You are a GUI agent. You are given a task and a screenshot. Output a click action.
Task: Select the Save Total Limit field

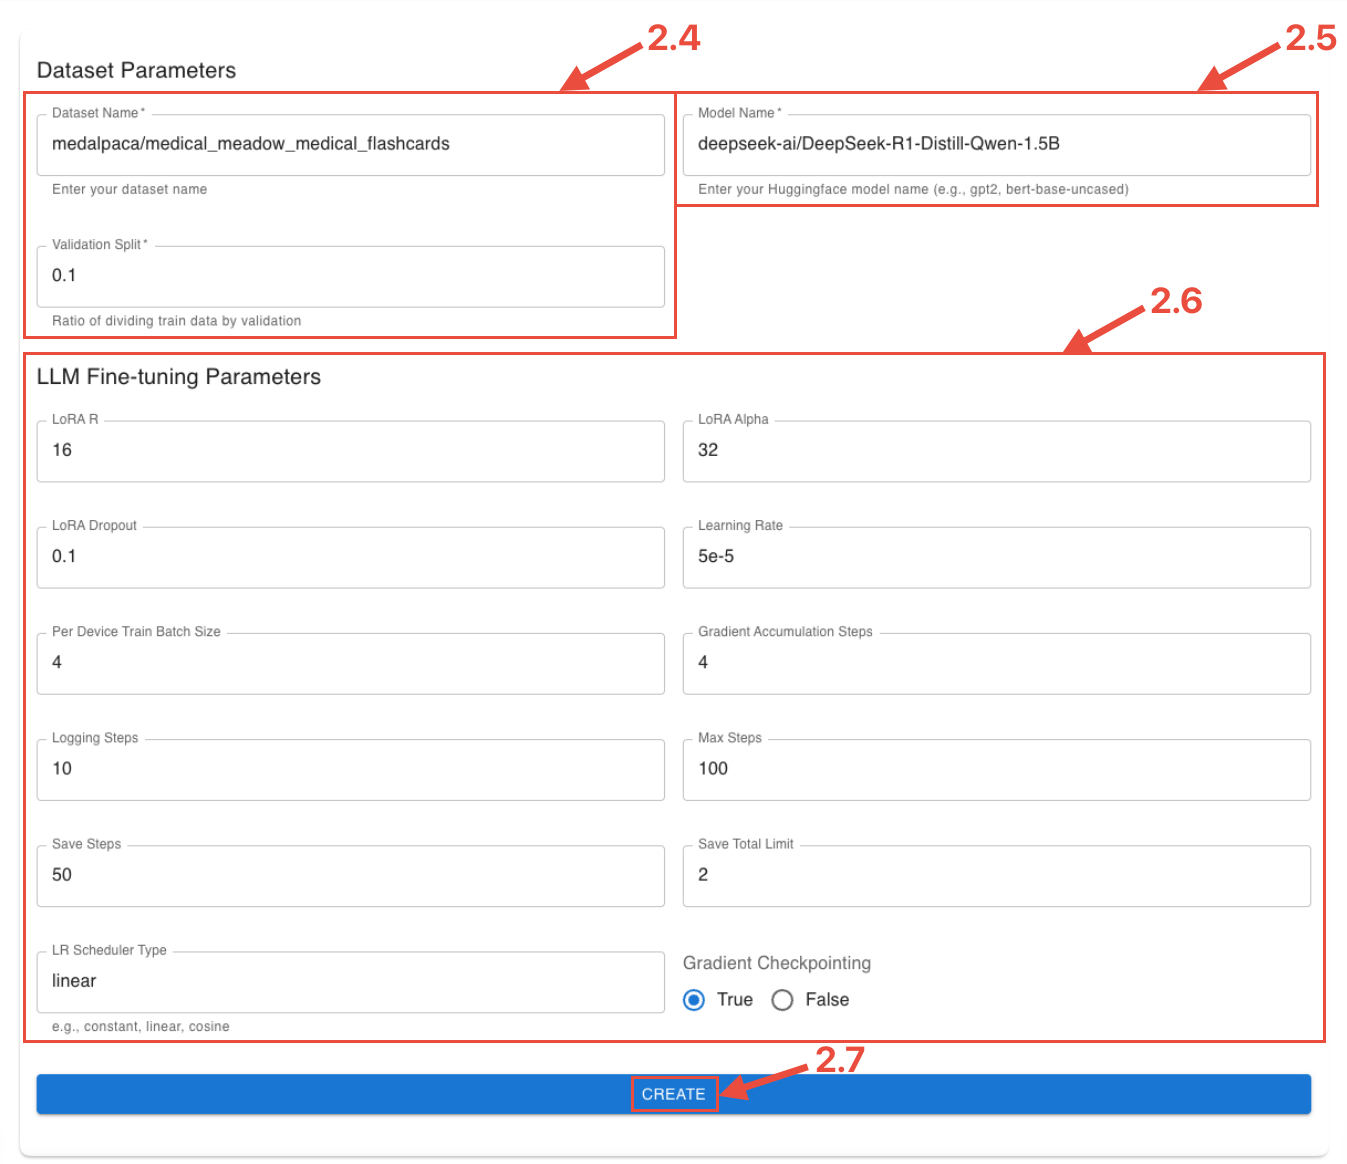pos(995,875)
